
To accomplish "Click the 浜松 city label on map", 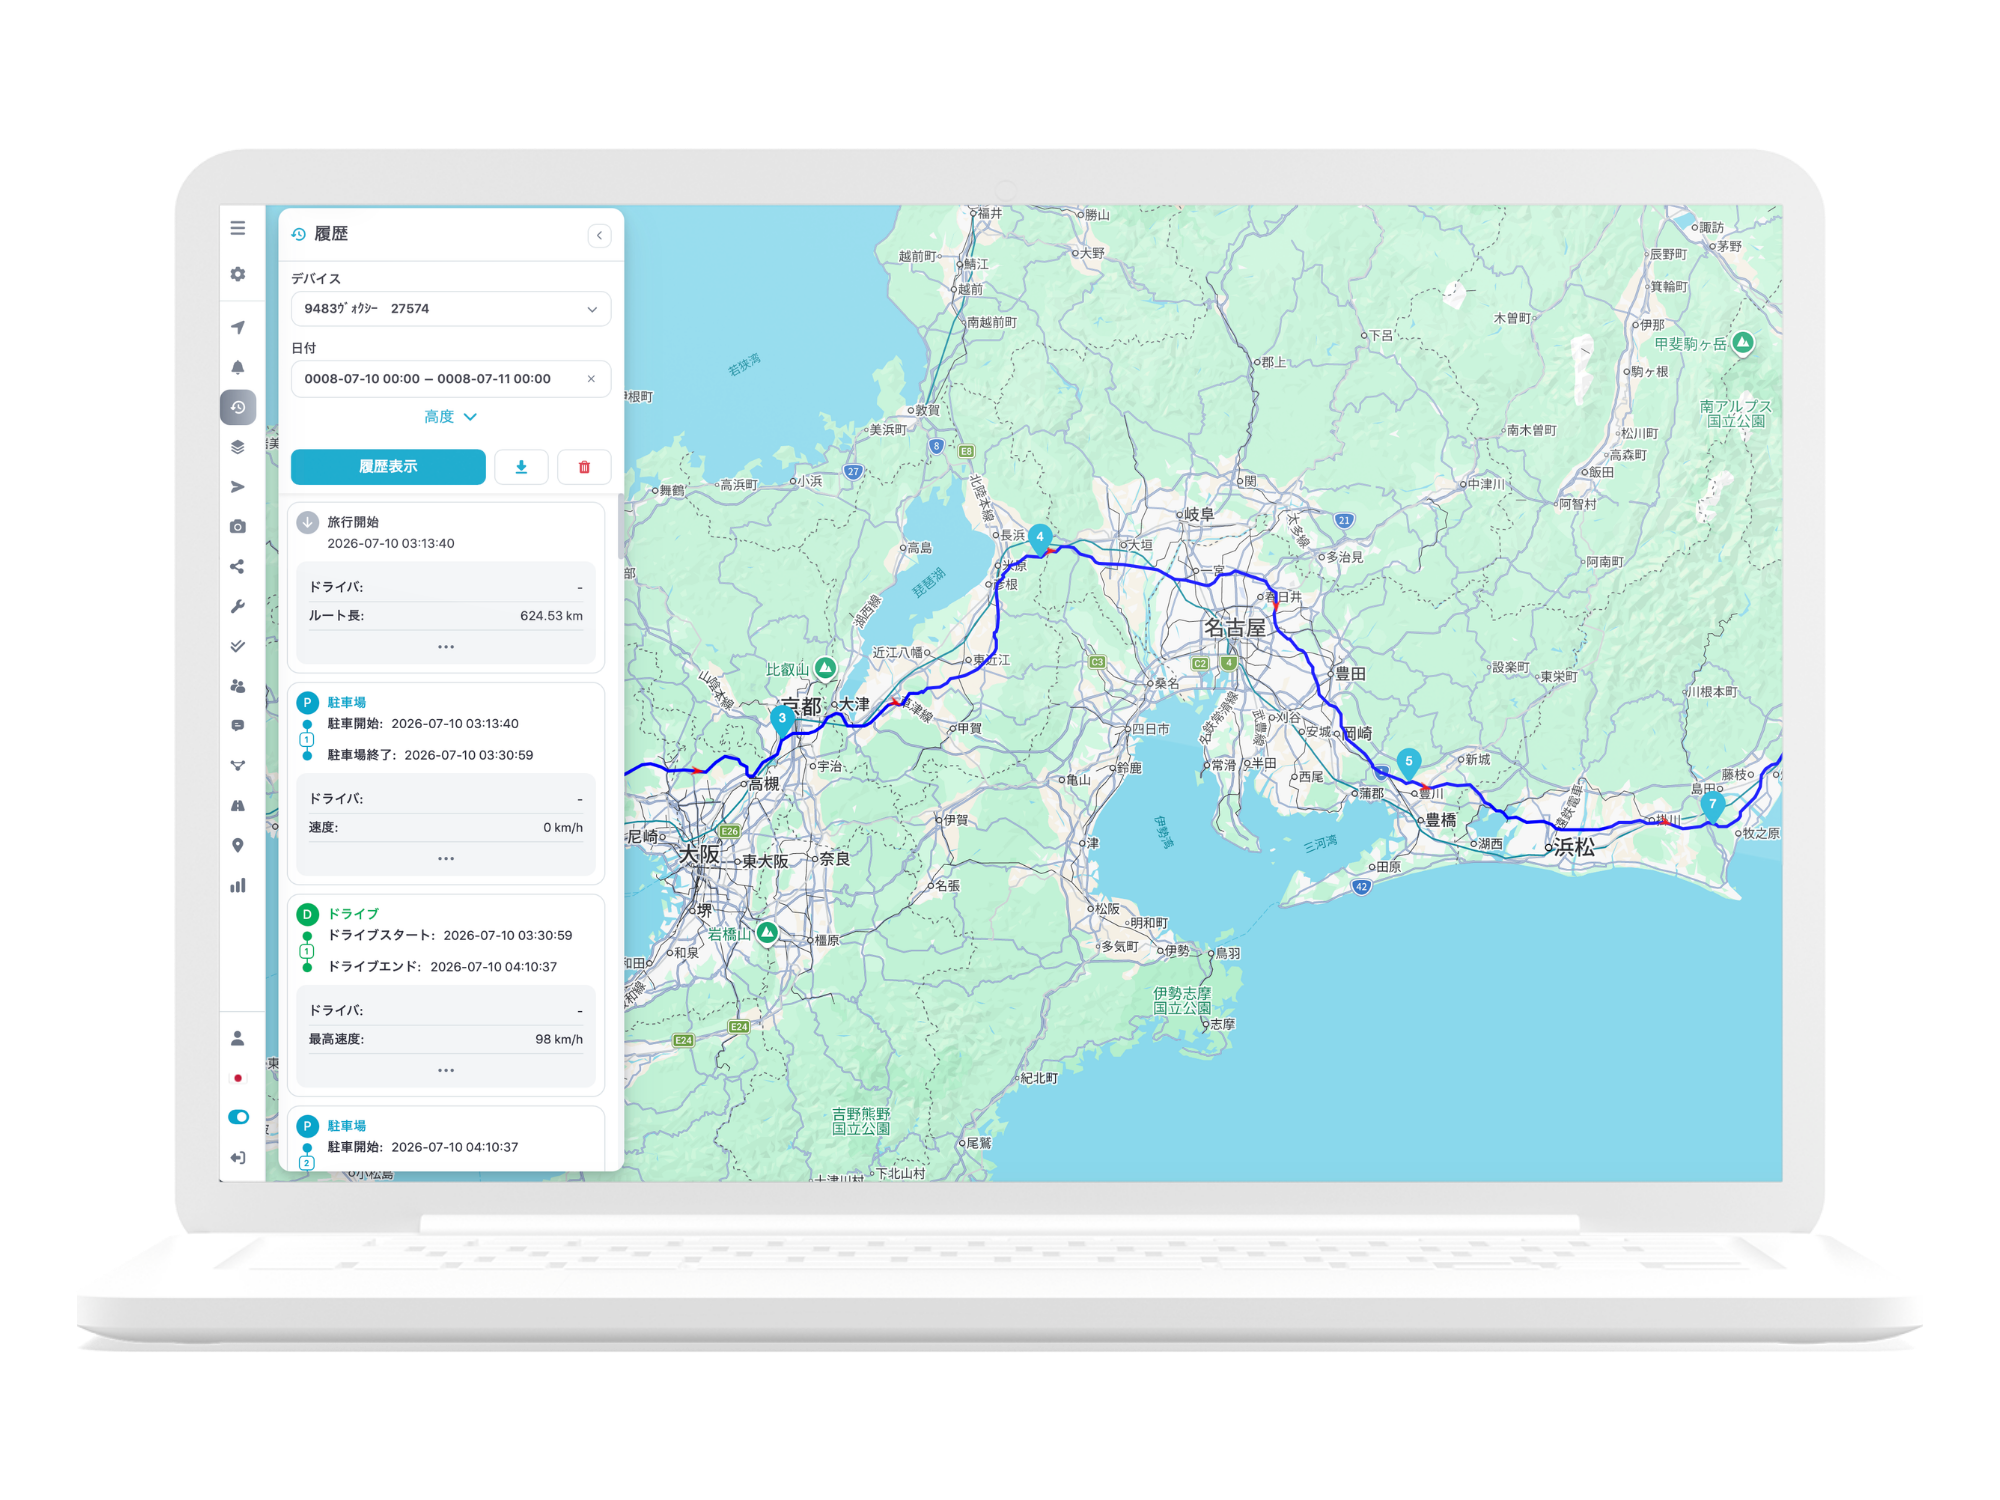I will (x=1575, y=848).
